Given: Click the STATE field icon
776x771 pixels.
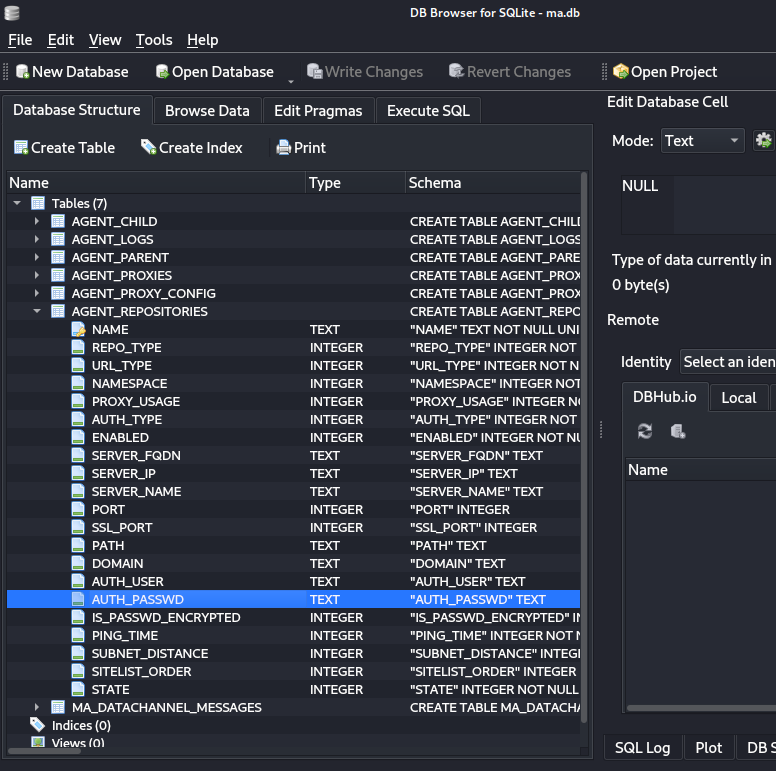Looking at the screenshot, I should coord(78,689).
